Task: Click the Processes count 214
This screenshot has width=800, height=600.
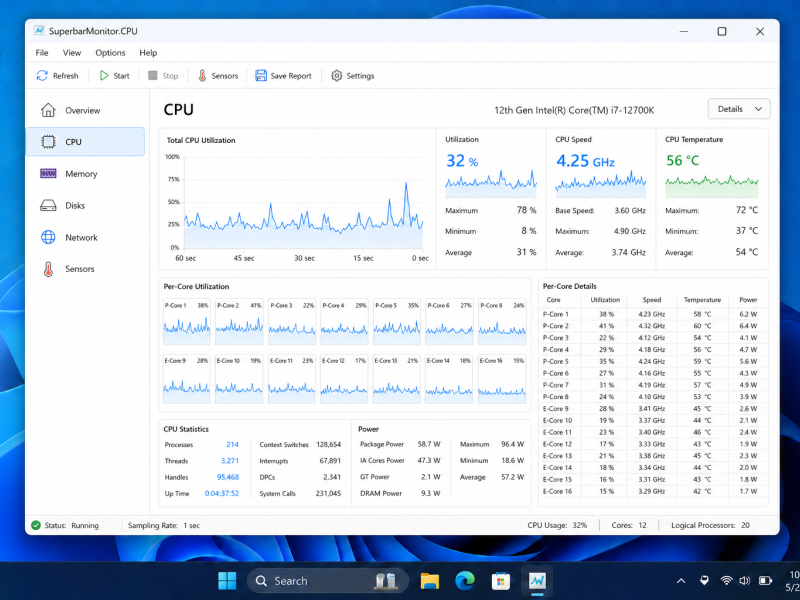Action: [x=232, y=444]
